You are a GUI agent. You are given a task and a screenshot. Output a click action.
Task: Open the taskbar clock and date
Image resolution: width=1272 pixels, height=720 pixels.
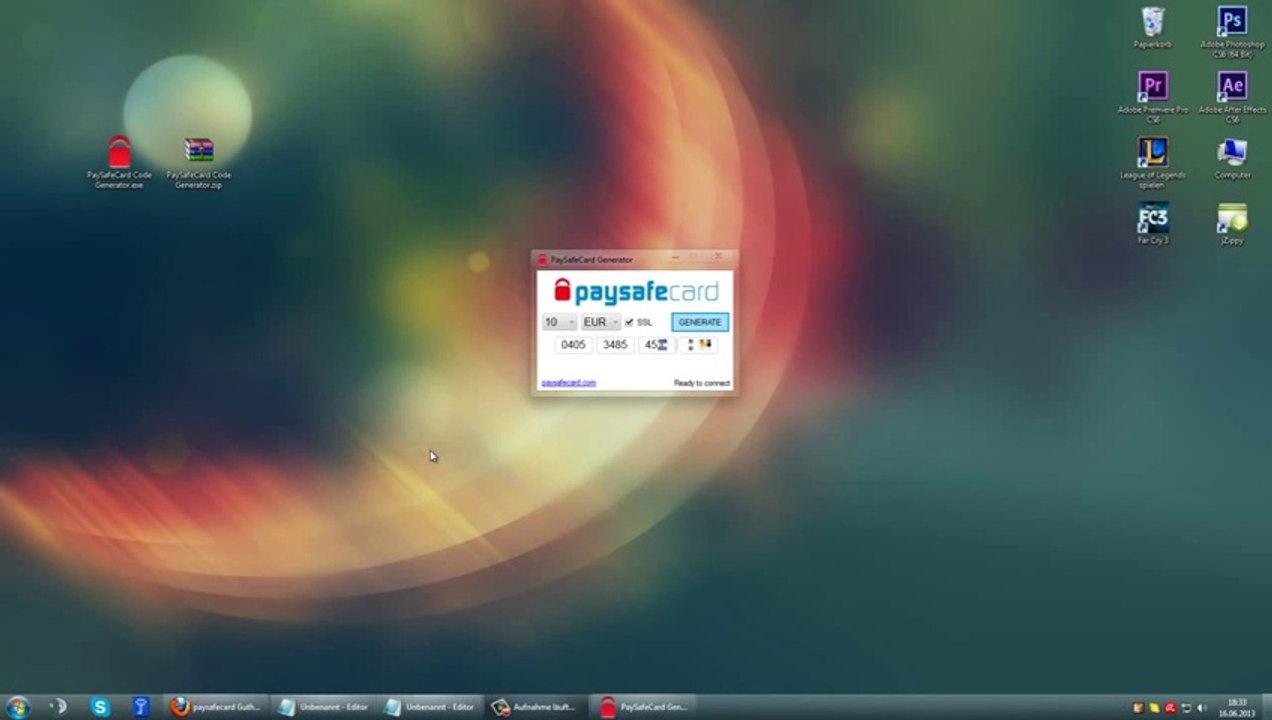tap(1237, 708)
